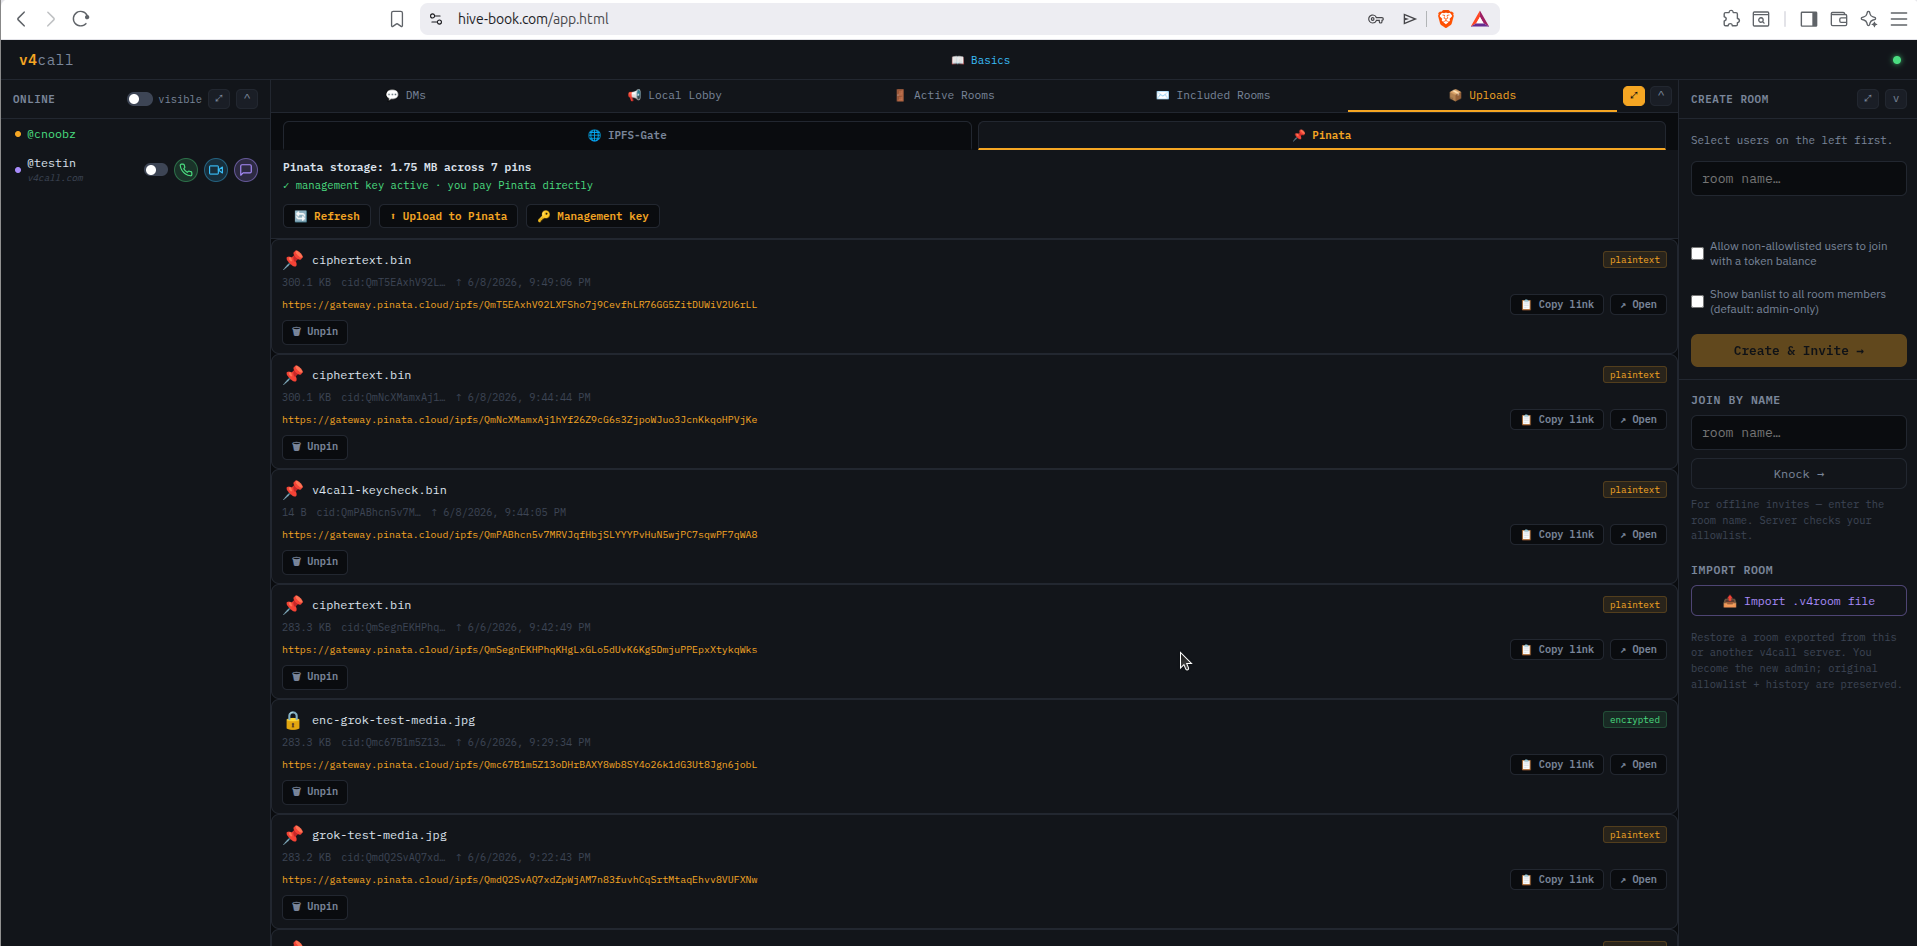Viewport: 1917px width, 946px height.
Task: Open the Basics guide link
Action: click(x=980, y=60)
